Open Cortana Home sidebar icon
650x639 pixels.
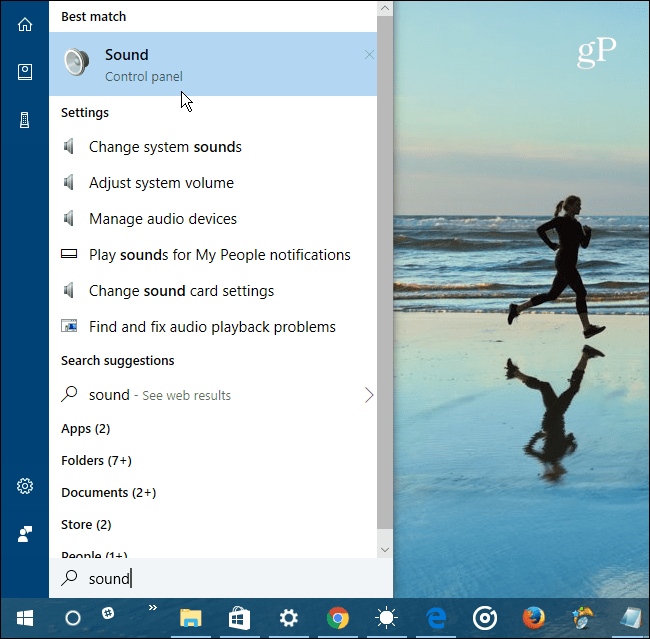click(x=25, y=24)
